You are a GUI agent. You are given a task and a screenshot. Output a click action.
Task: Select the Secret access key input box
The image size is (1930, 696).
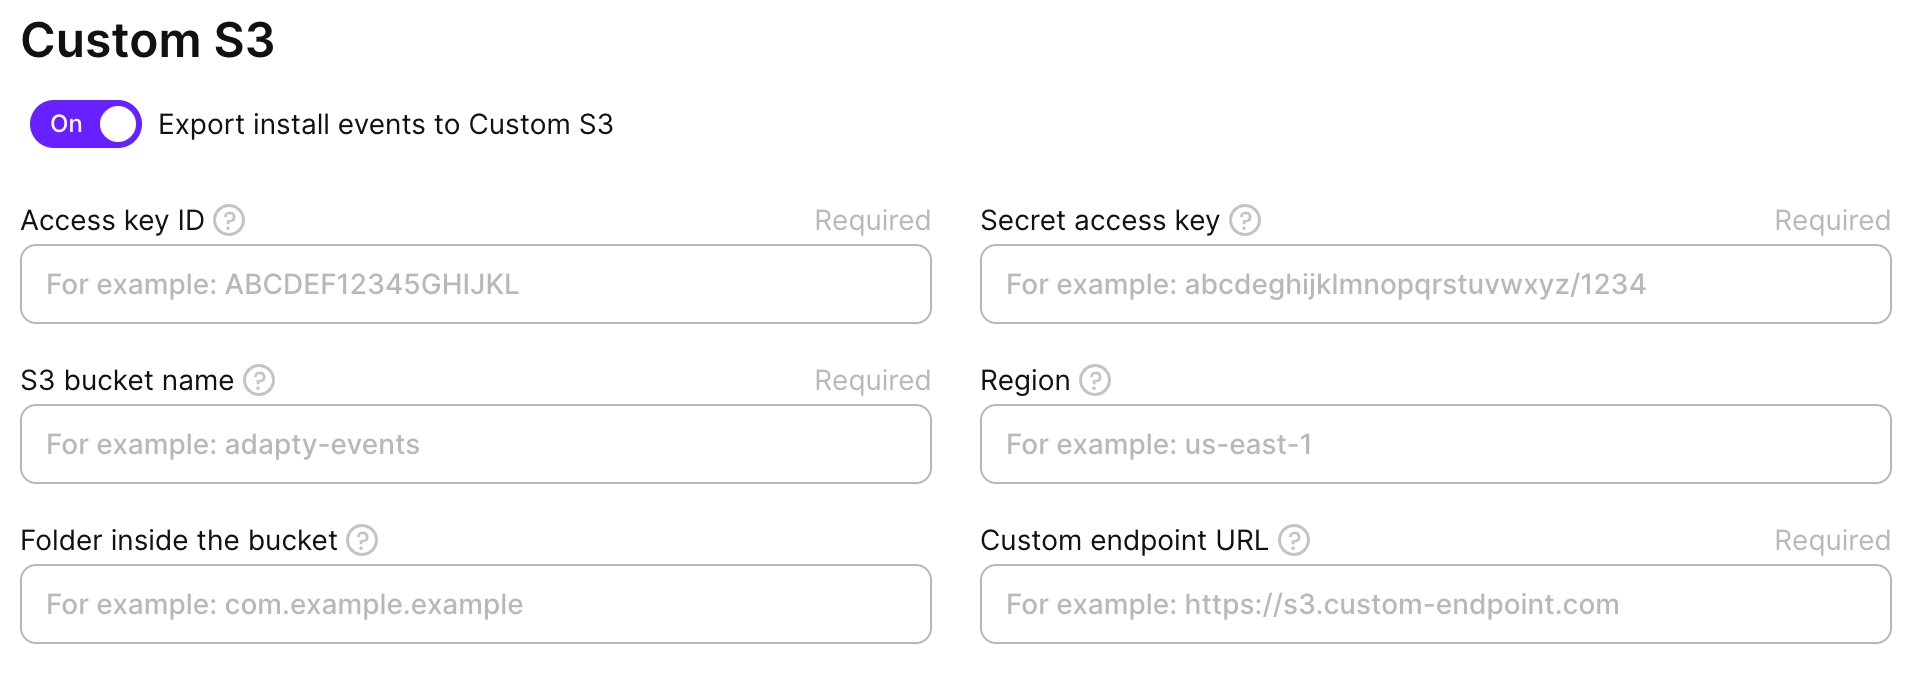(x=1434, y=284)
